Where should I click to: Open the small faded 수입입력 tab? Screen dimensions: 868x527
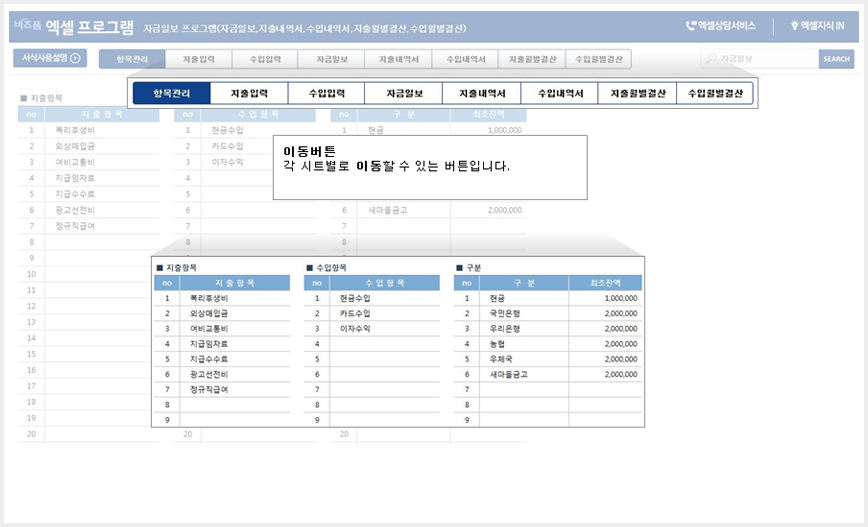point(265,59)
